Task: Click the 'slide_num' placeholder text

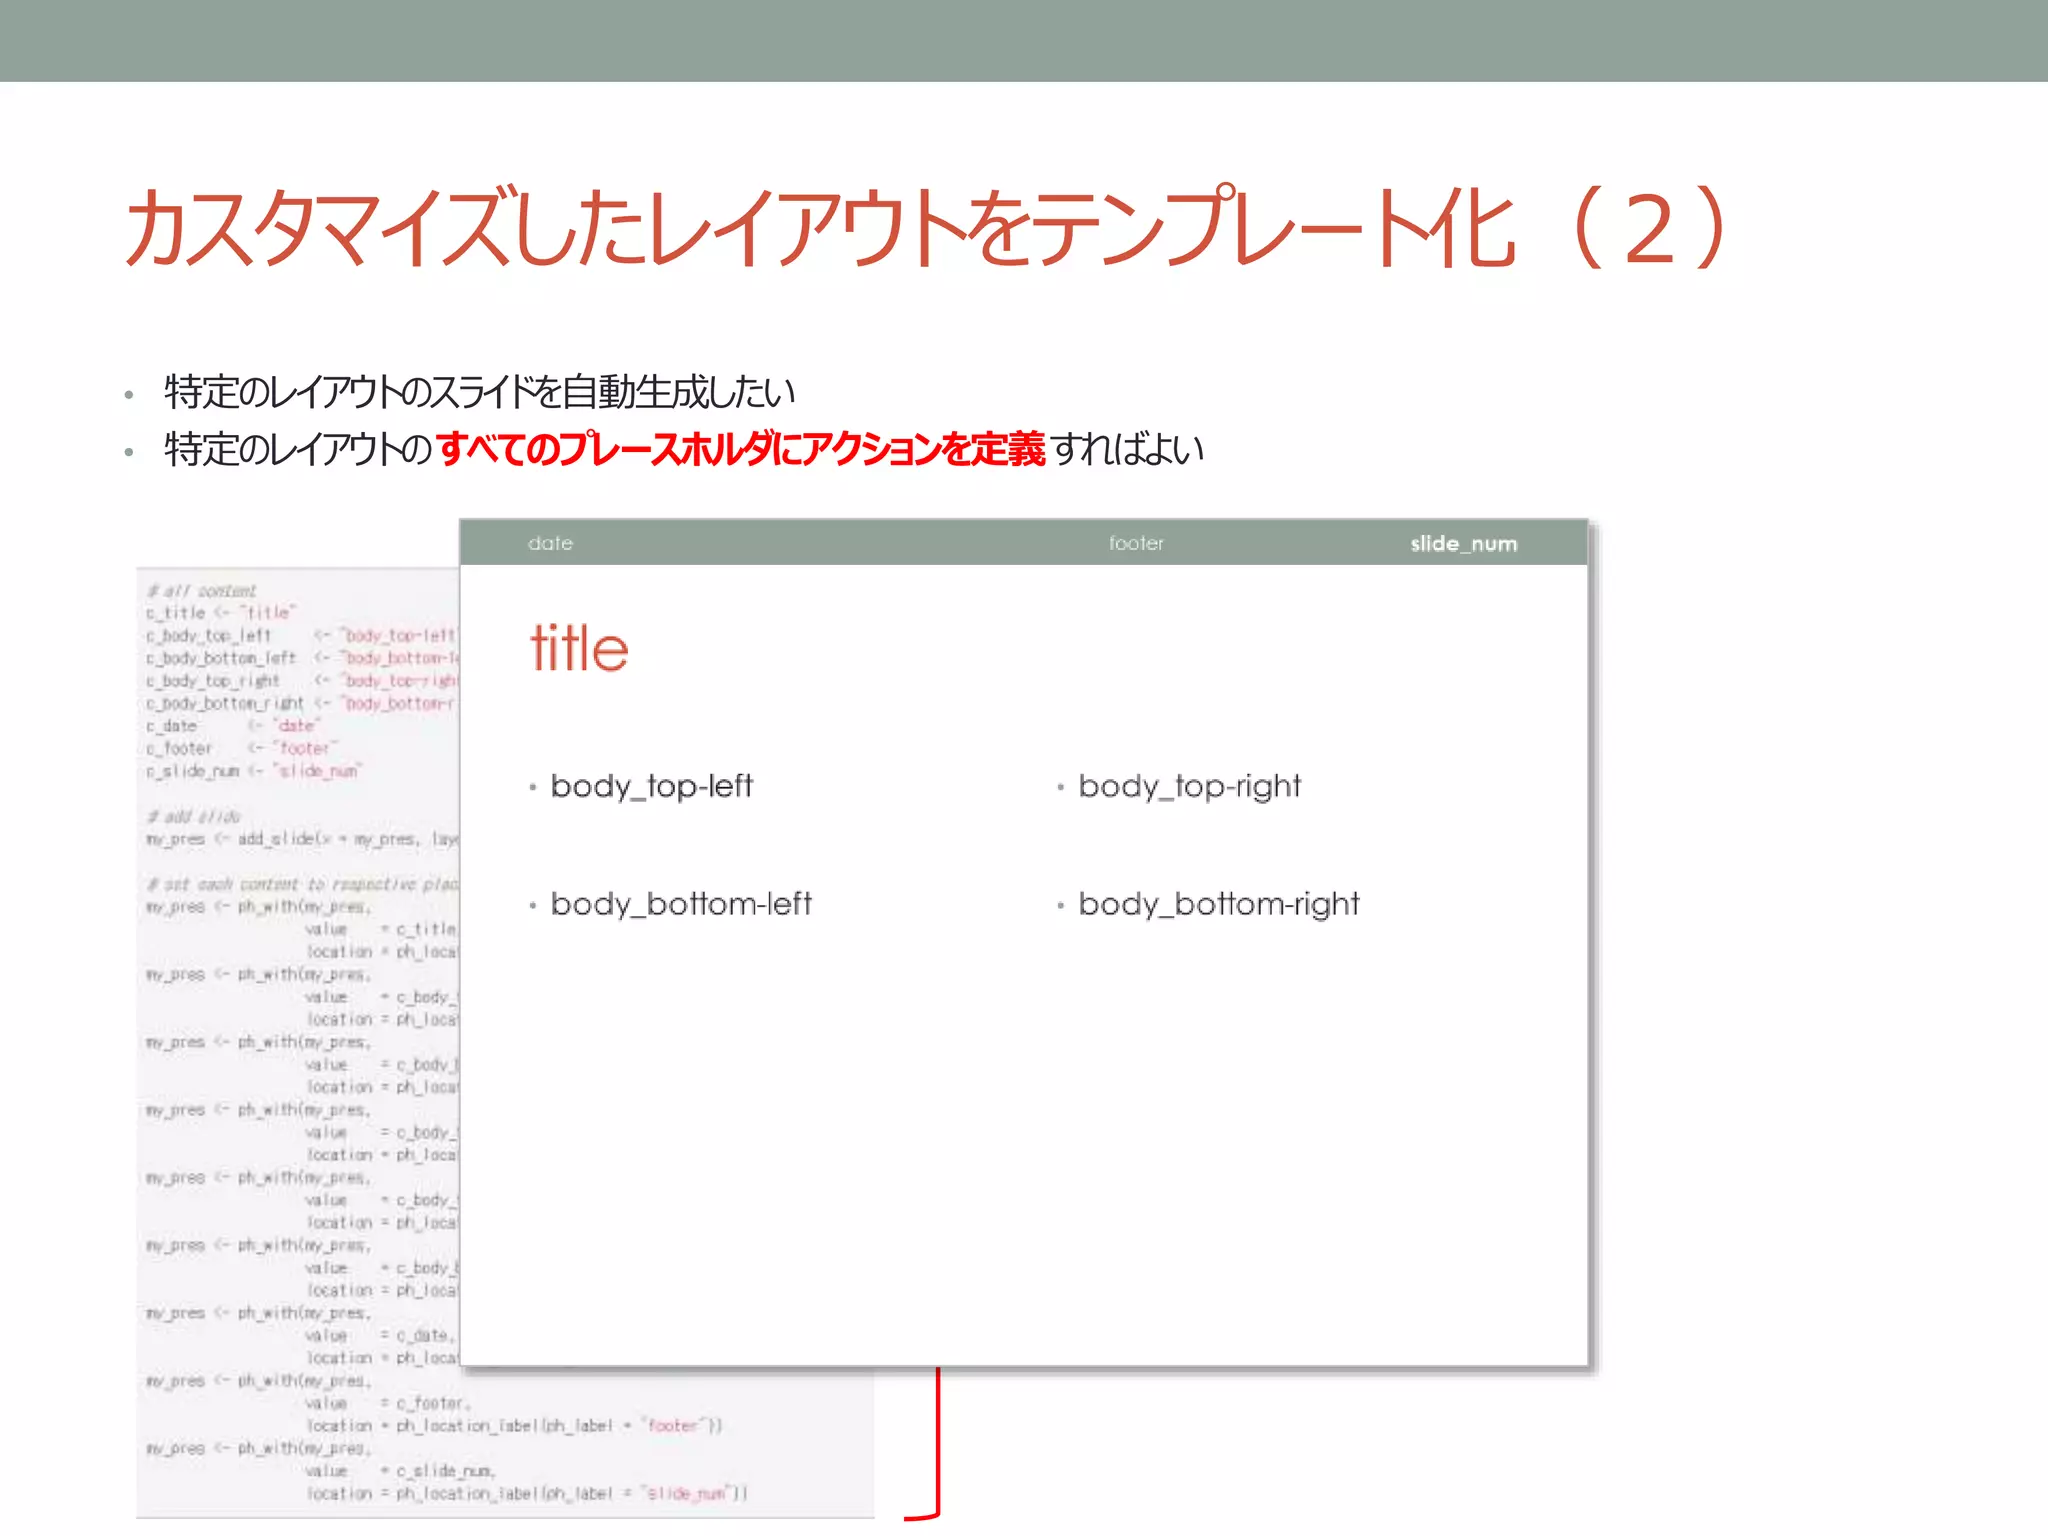Action: click(1463, 544)
